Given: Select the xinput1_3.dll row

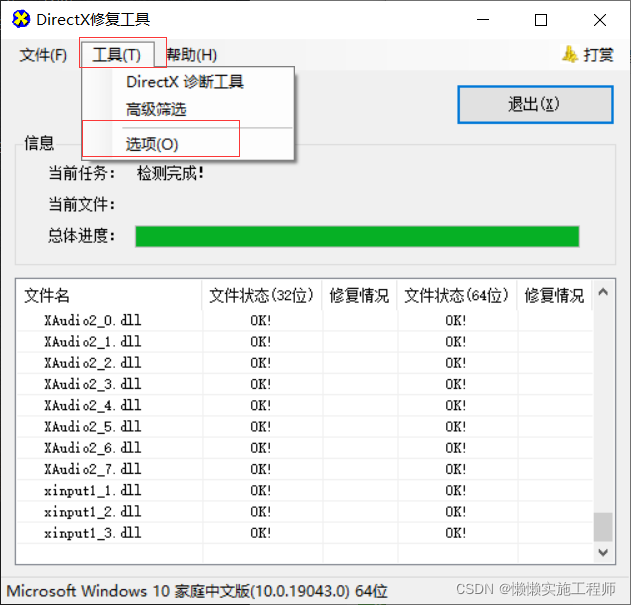Looking at the screenshot, I should tap(305, 533).
